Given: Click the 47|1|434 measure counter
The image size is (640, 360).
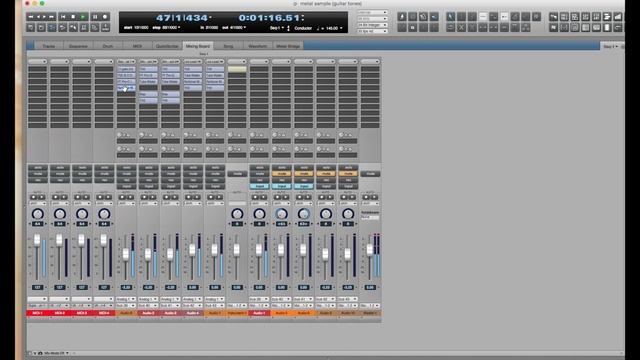Looking at the screenshot, I should click(182, 18).
